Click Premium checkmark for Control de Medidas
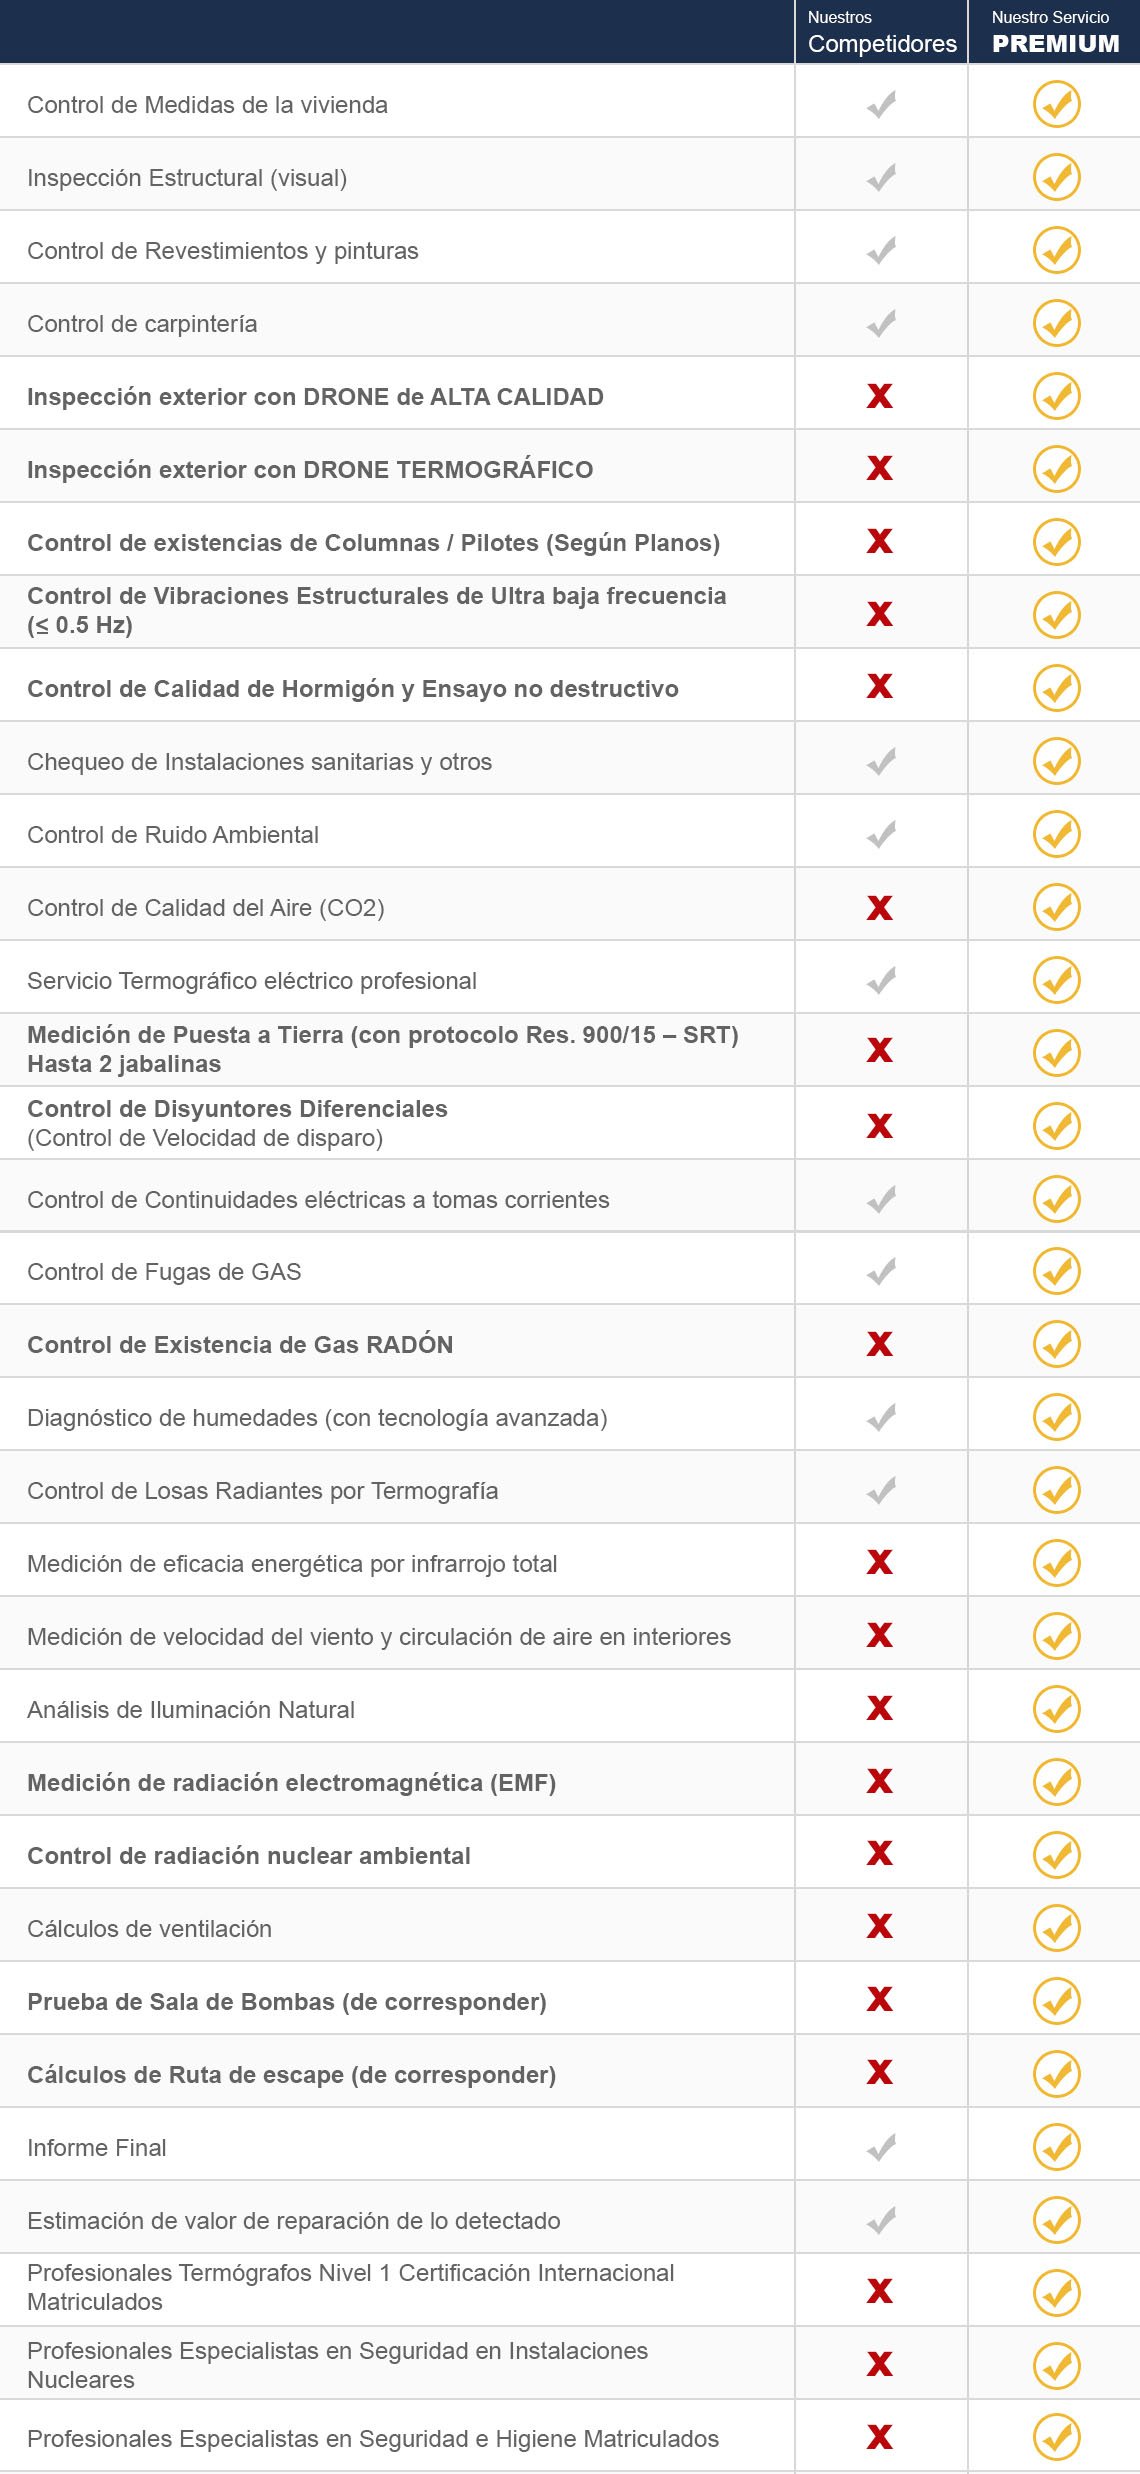The height and width of the screenshot is (2474, 1140). pos(1056,104)
